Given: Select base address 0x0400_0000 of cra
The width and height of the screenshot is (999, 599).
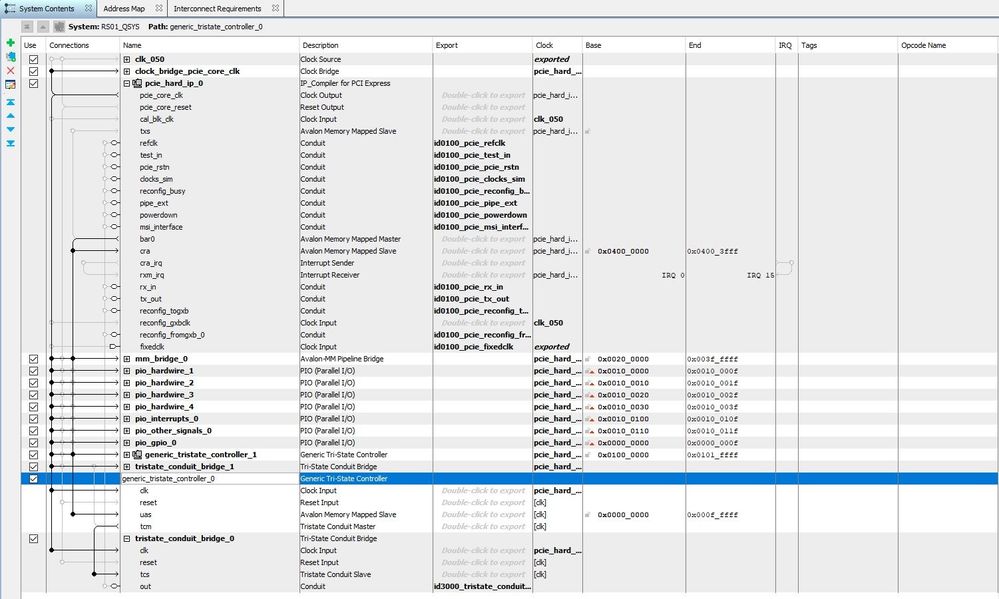Looking at the screenshot, I should 623,251.
